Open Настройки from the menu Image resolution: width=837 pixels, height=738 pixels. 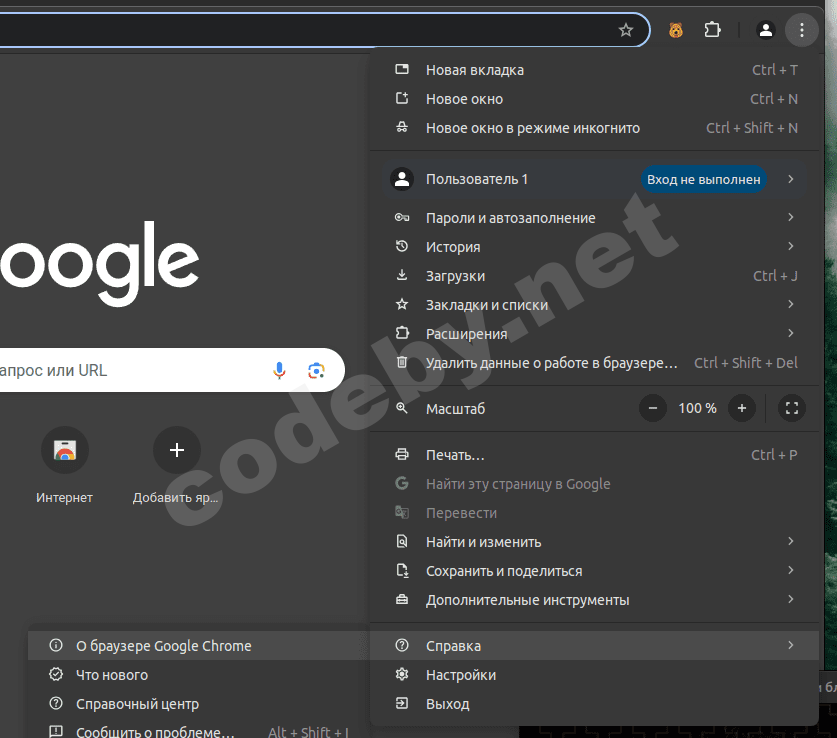[x=595, y=675]
